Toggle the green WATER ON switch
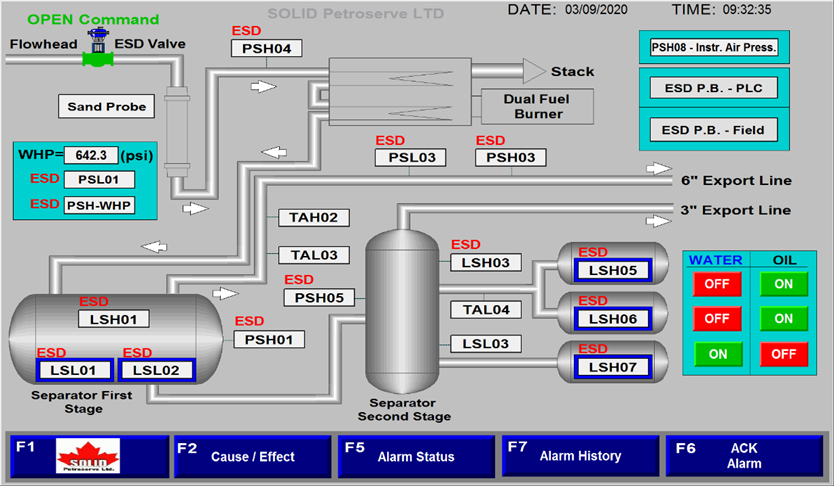This screenshot has height=486, width=834. 717,354
